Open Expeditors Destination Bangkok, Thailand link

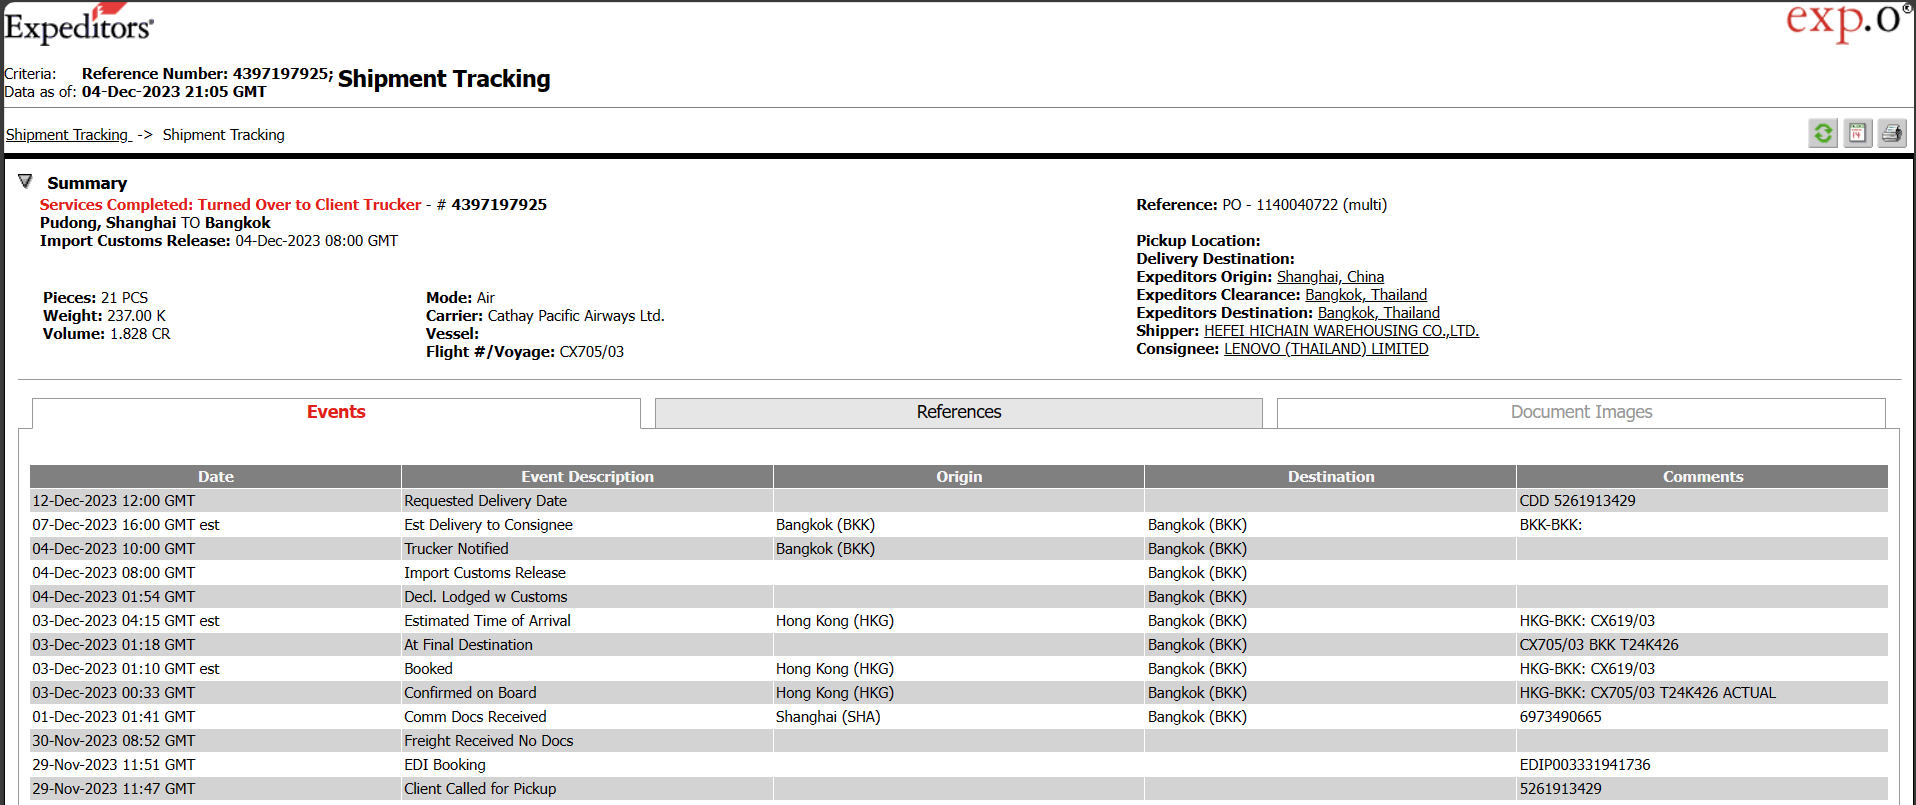(1378, 313)
